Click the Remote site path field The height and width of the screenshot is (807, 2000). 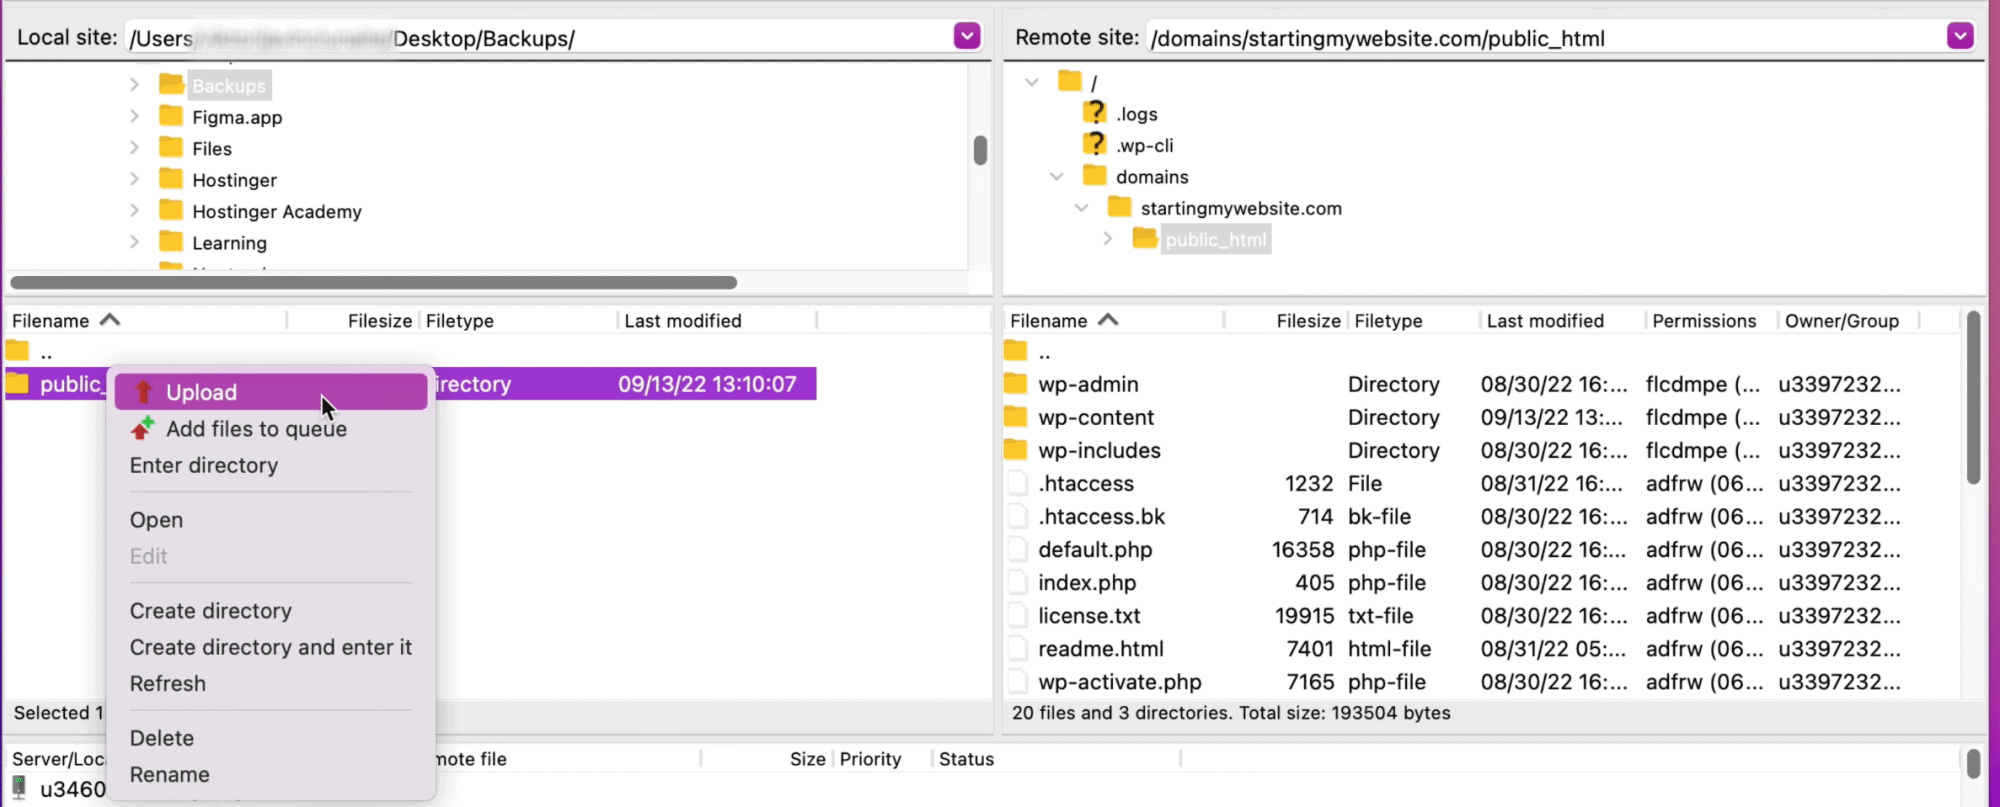coord(1540,38)
